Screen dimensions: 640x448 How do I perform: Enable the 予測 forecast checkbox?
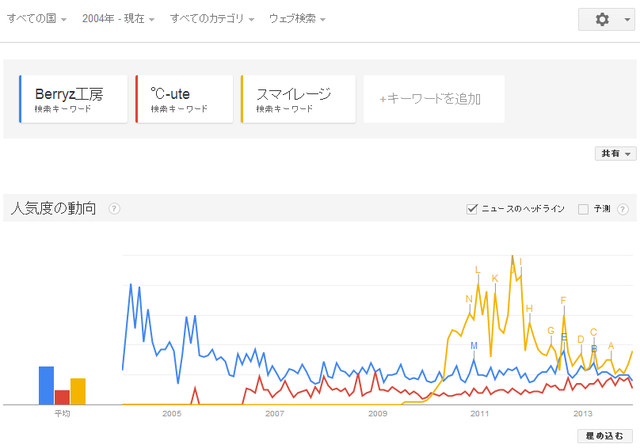(x=583, y=209)
